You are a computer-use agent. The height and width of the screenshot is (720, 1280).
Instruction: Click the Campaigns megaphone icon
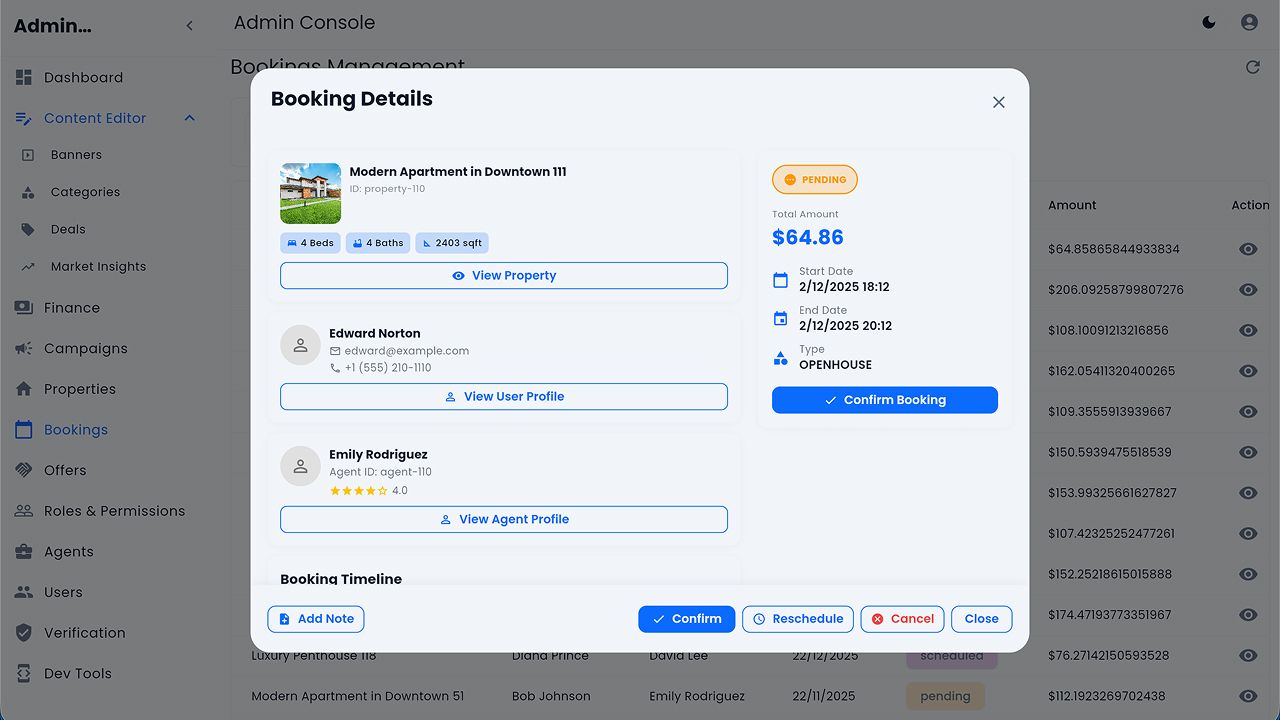click(24, 349)
